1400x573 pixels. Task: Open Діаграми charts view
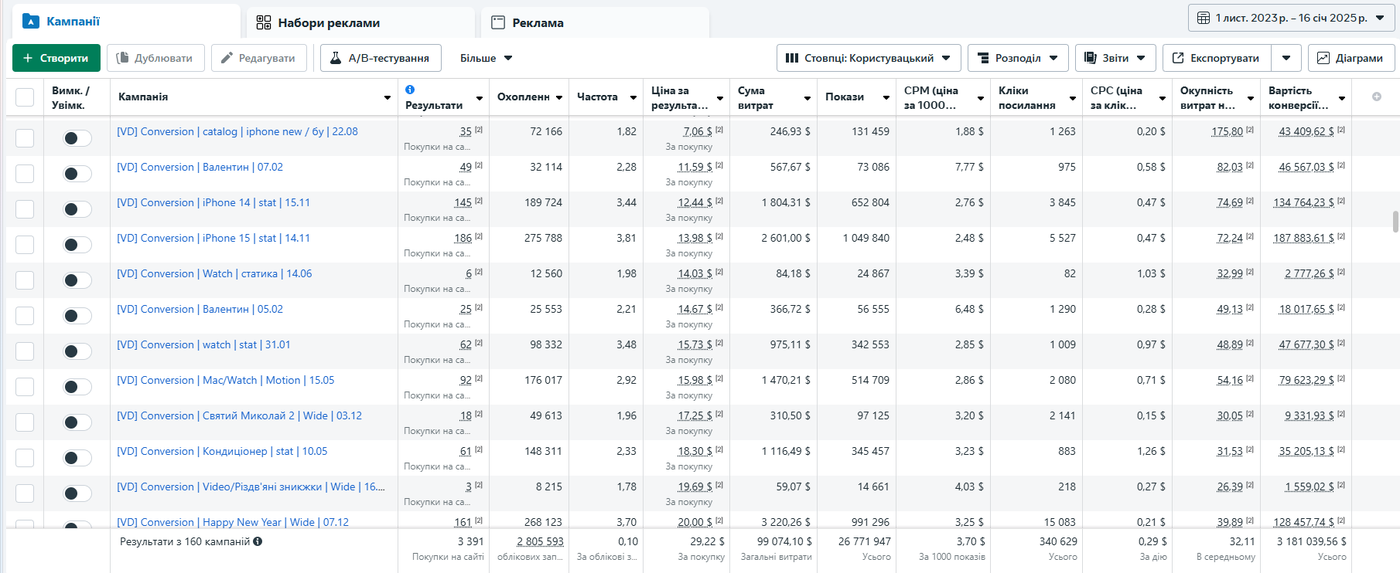[x=1351, y=58]
